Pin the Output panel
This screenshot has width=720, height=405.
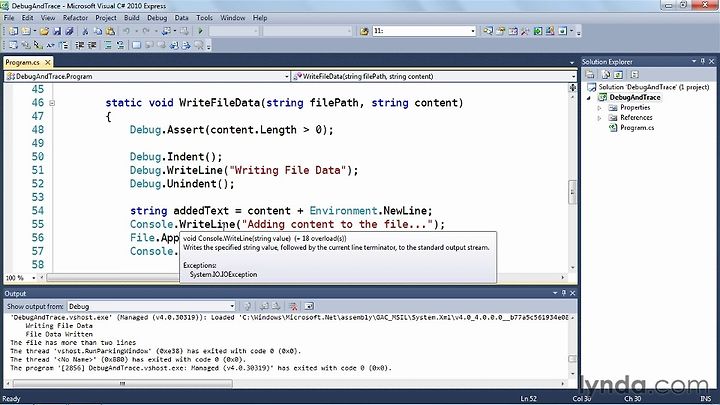[x=564, y=293]
